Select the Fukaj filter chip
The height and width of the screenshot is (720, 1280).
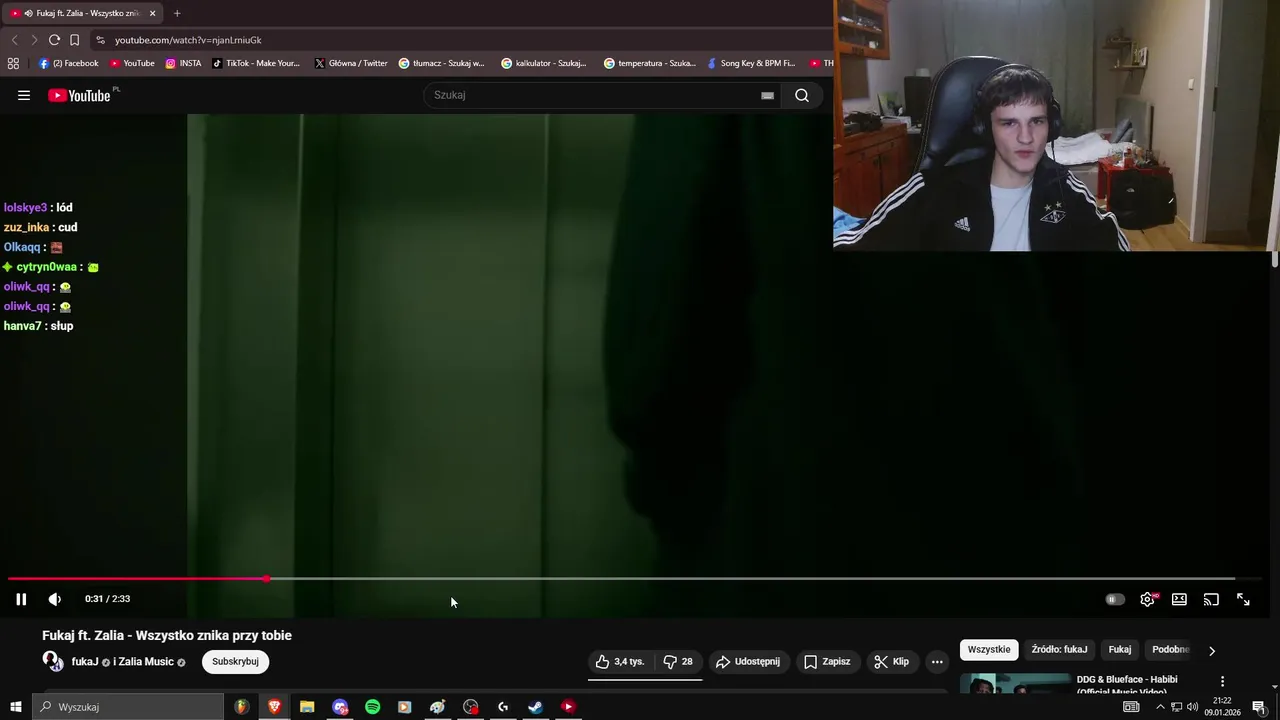coord(1120,650)
